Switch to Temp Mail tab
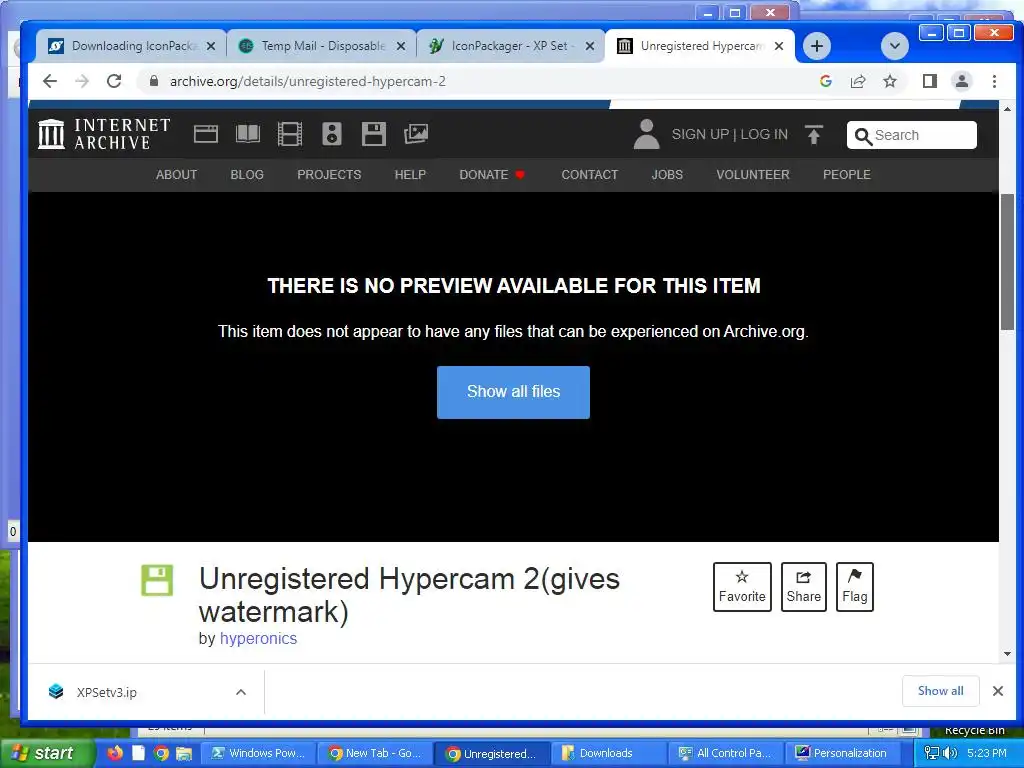The width and height of the screenshot is (1024, 768). (323, 46)
